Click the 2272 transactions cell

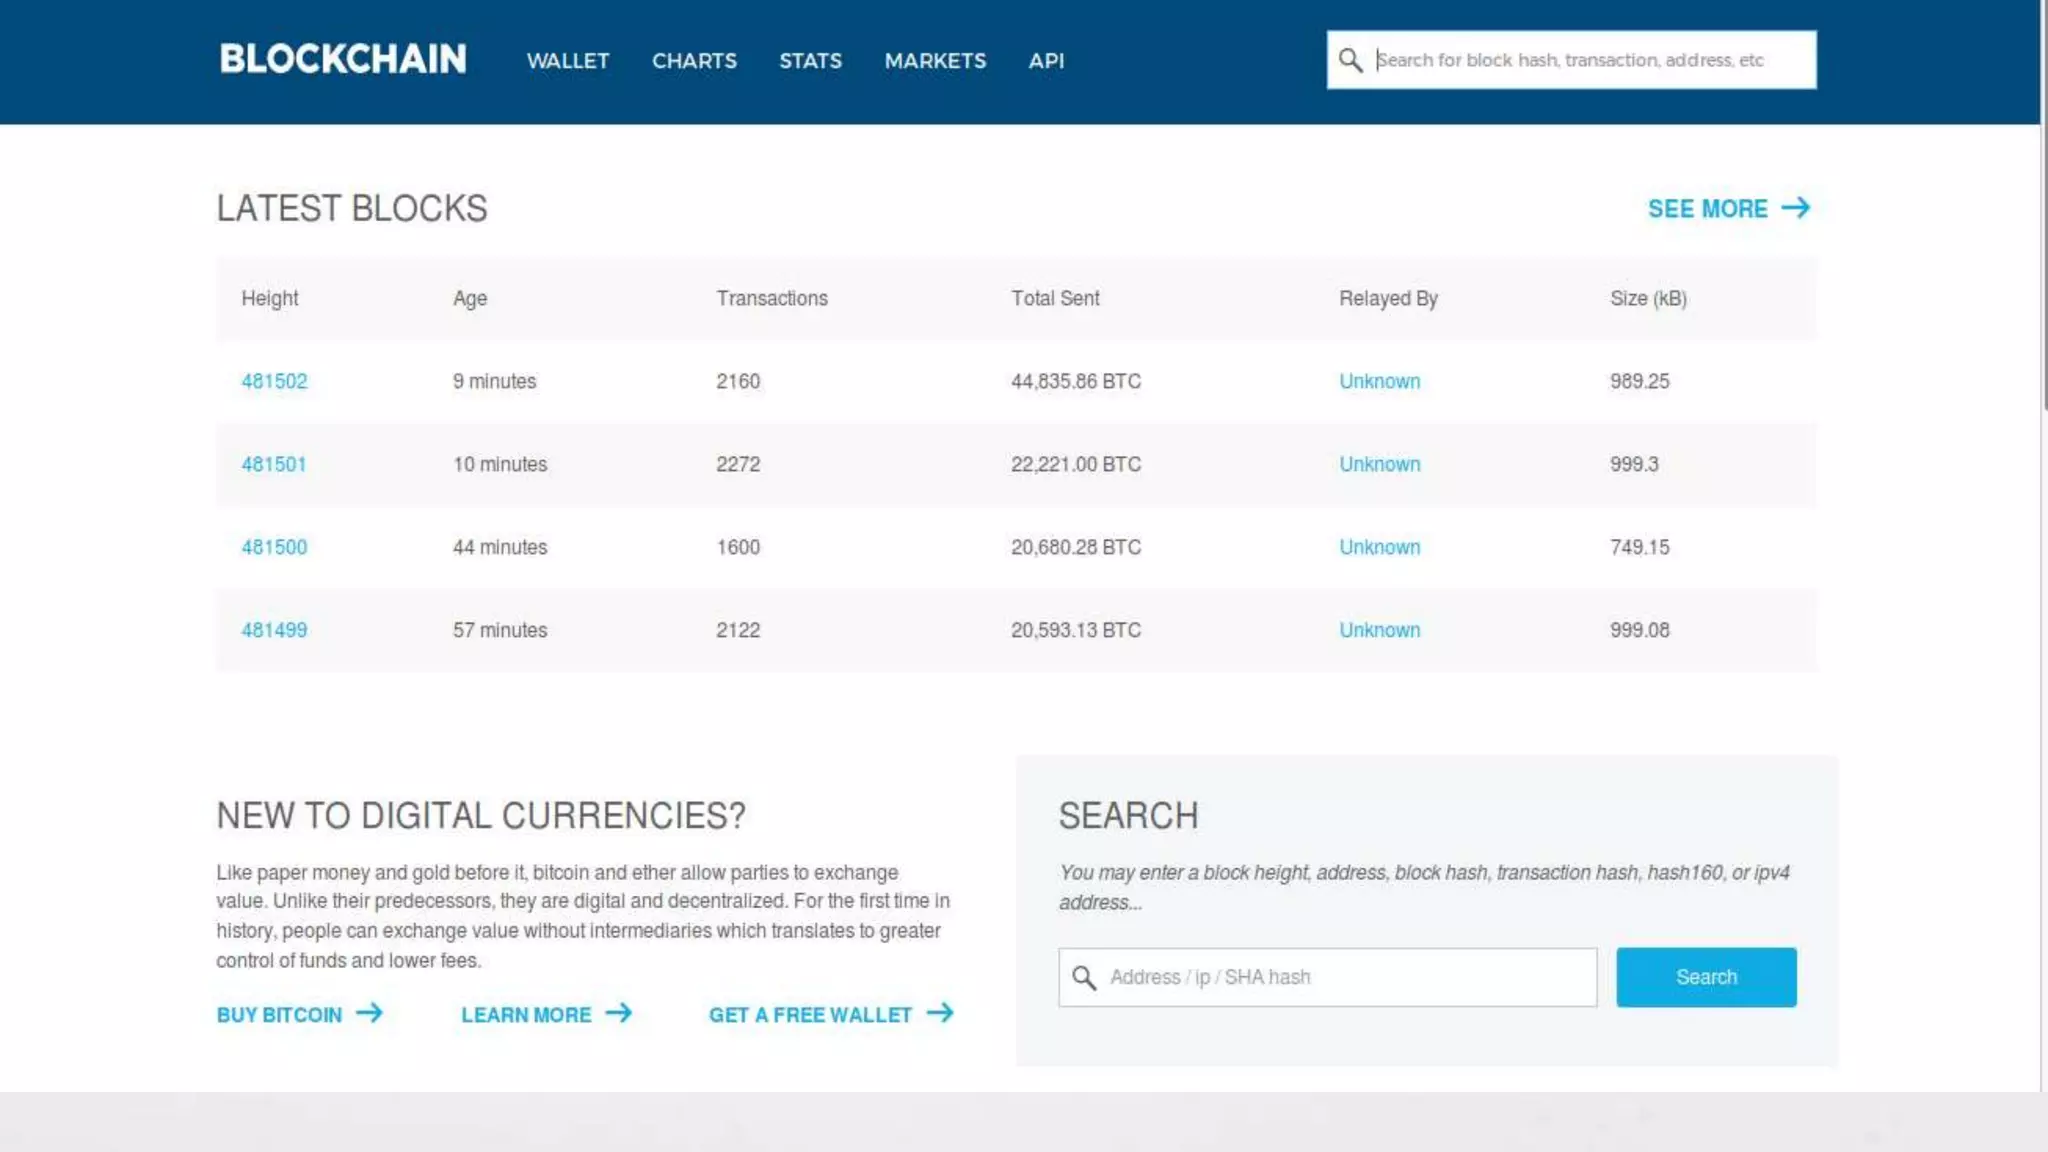[738, 464]
